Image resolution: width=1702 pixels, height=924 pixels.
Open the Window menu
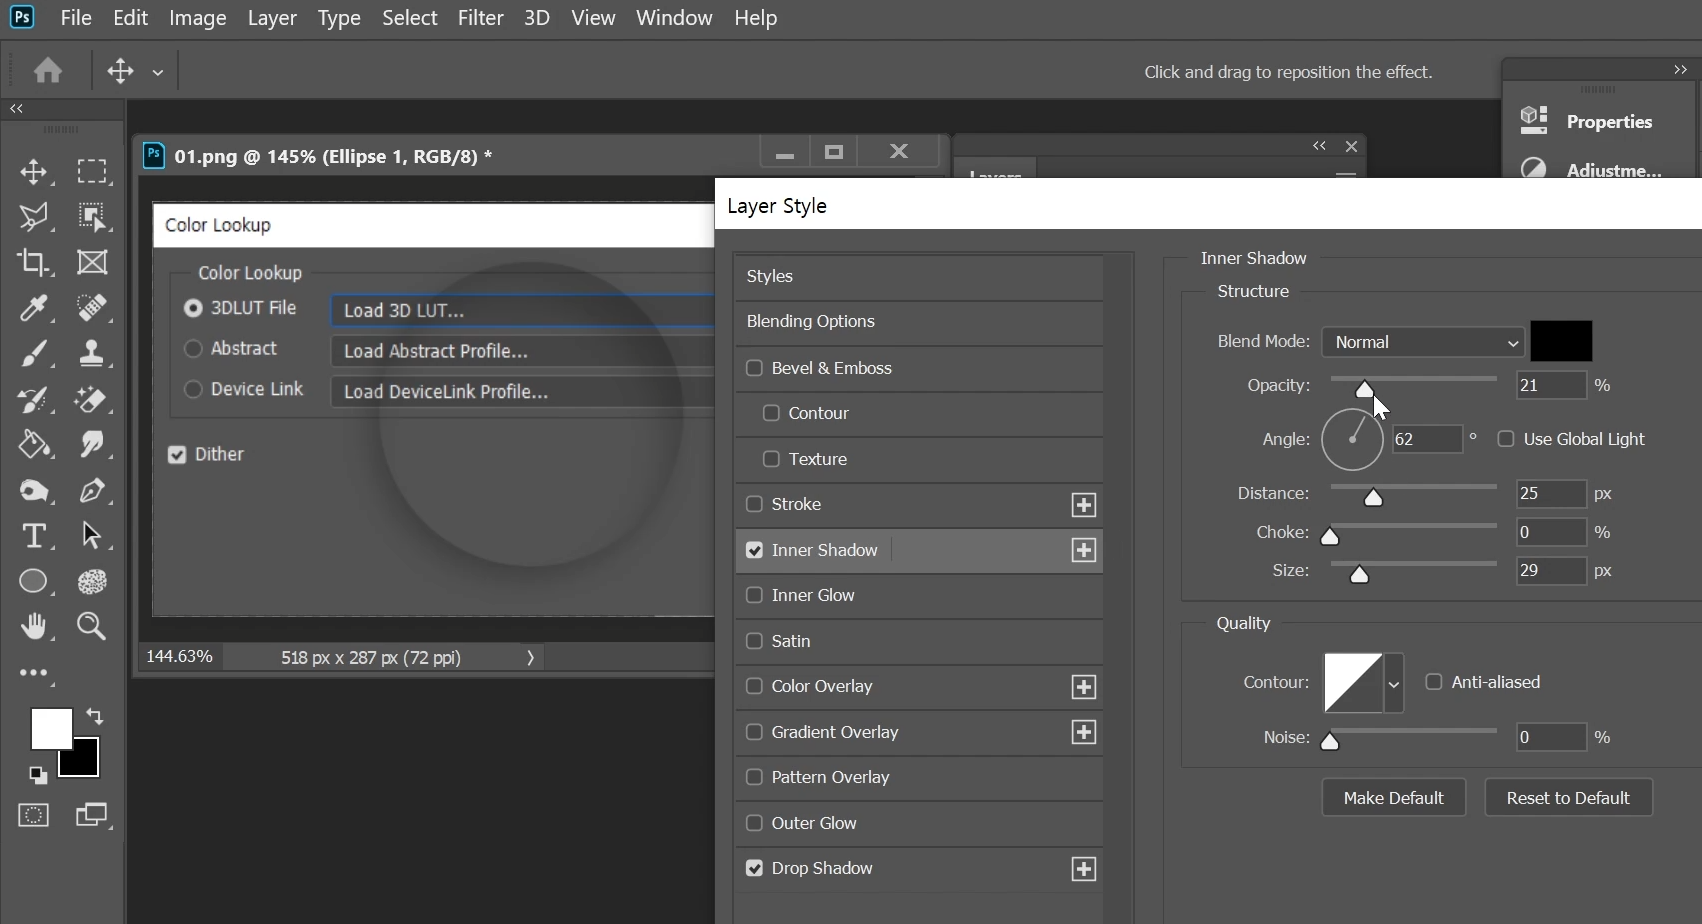(x=674, y=18)
